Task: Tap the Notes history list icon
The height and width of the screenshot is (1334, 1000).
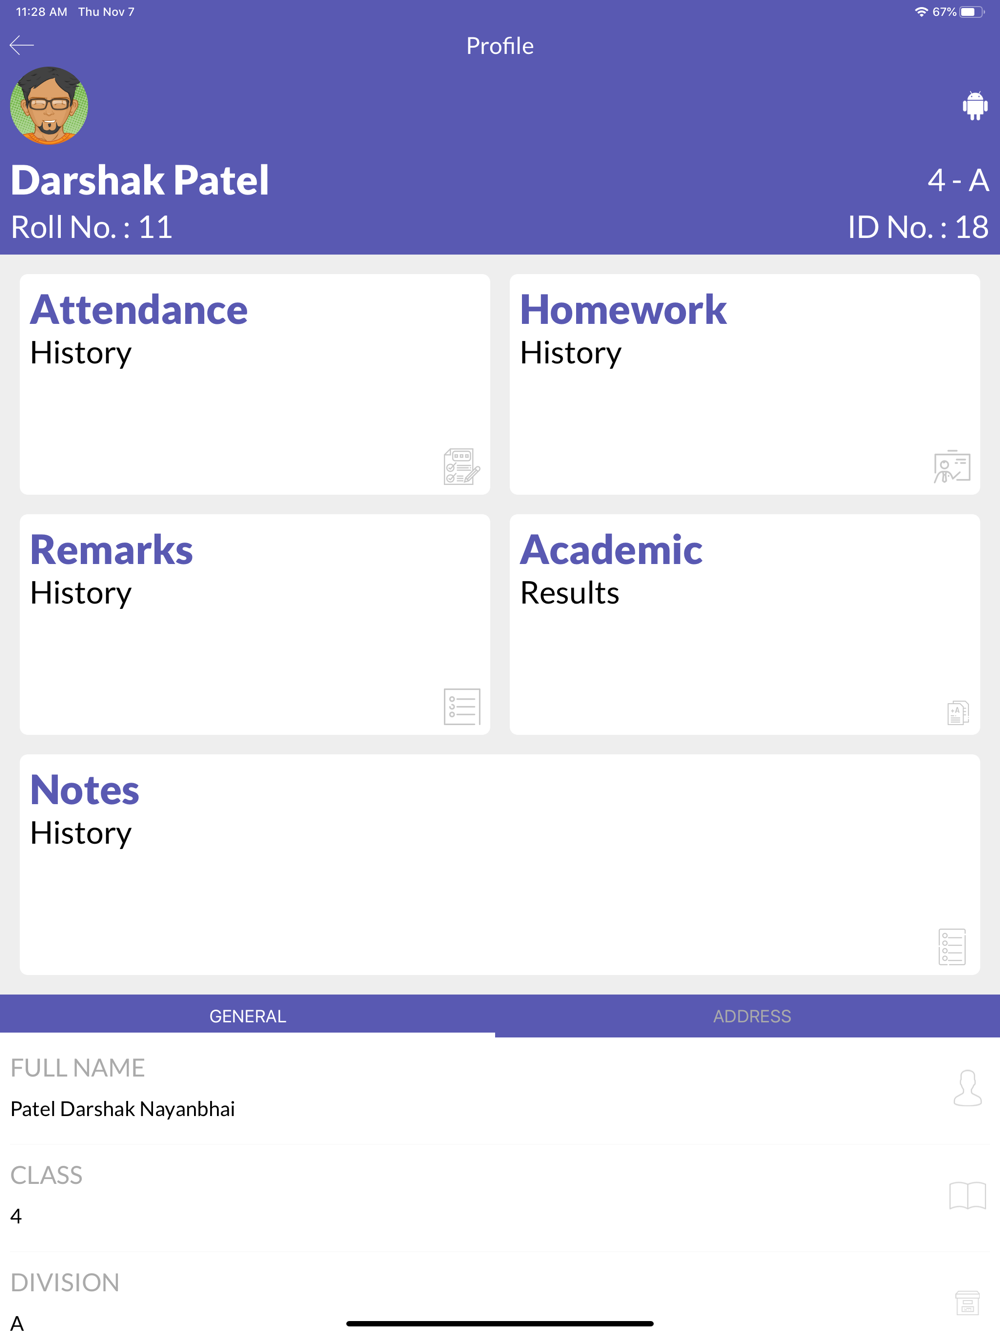Action: coord(952,947)
